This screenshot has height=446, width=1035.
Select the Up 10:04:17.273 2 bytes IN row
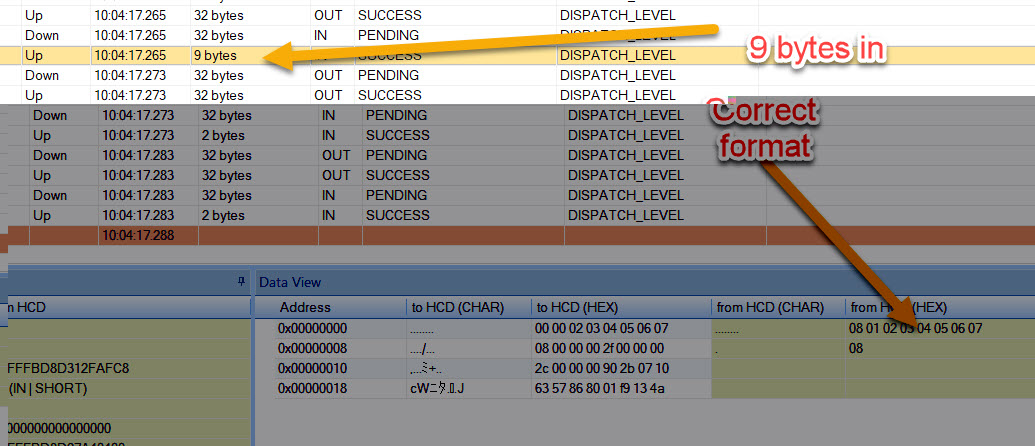518,135
